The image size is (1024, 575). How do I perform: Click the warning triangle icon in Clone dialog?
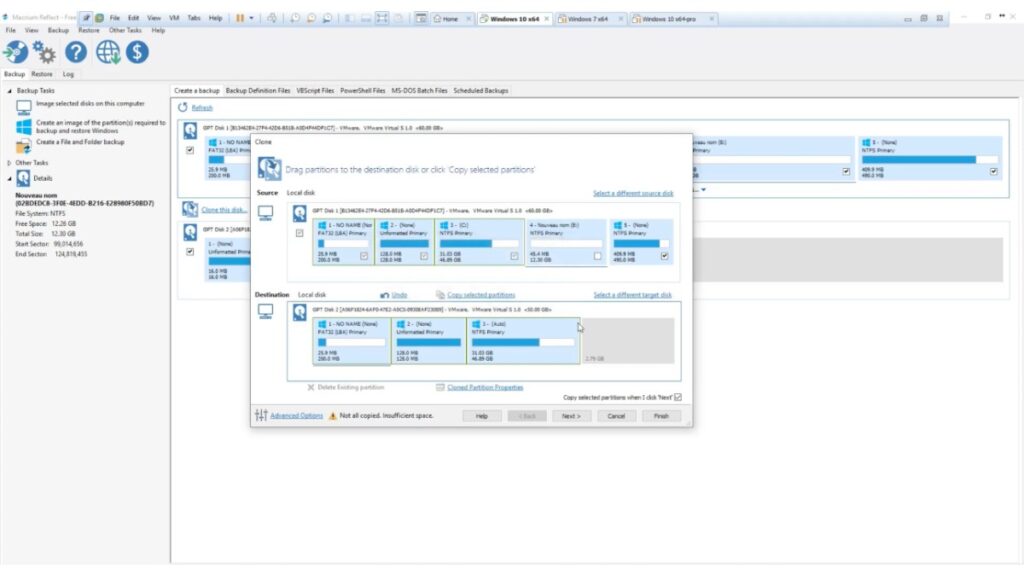pyautogui.click(x=333, y=416)
